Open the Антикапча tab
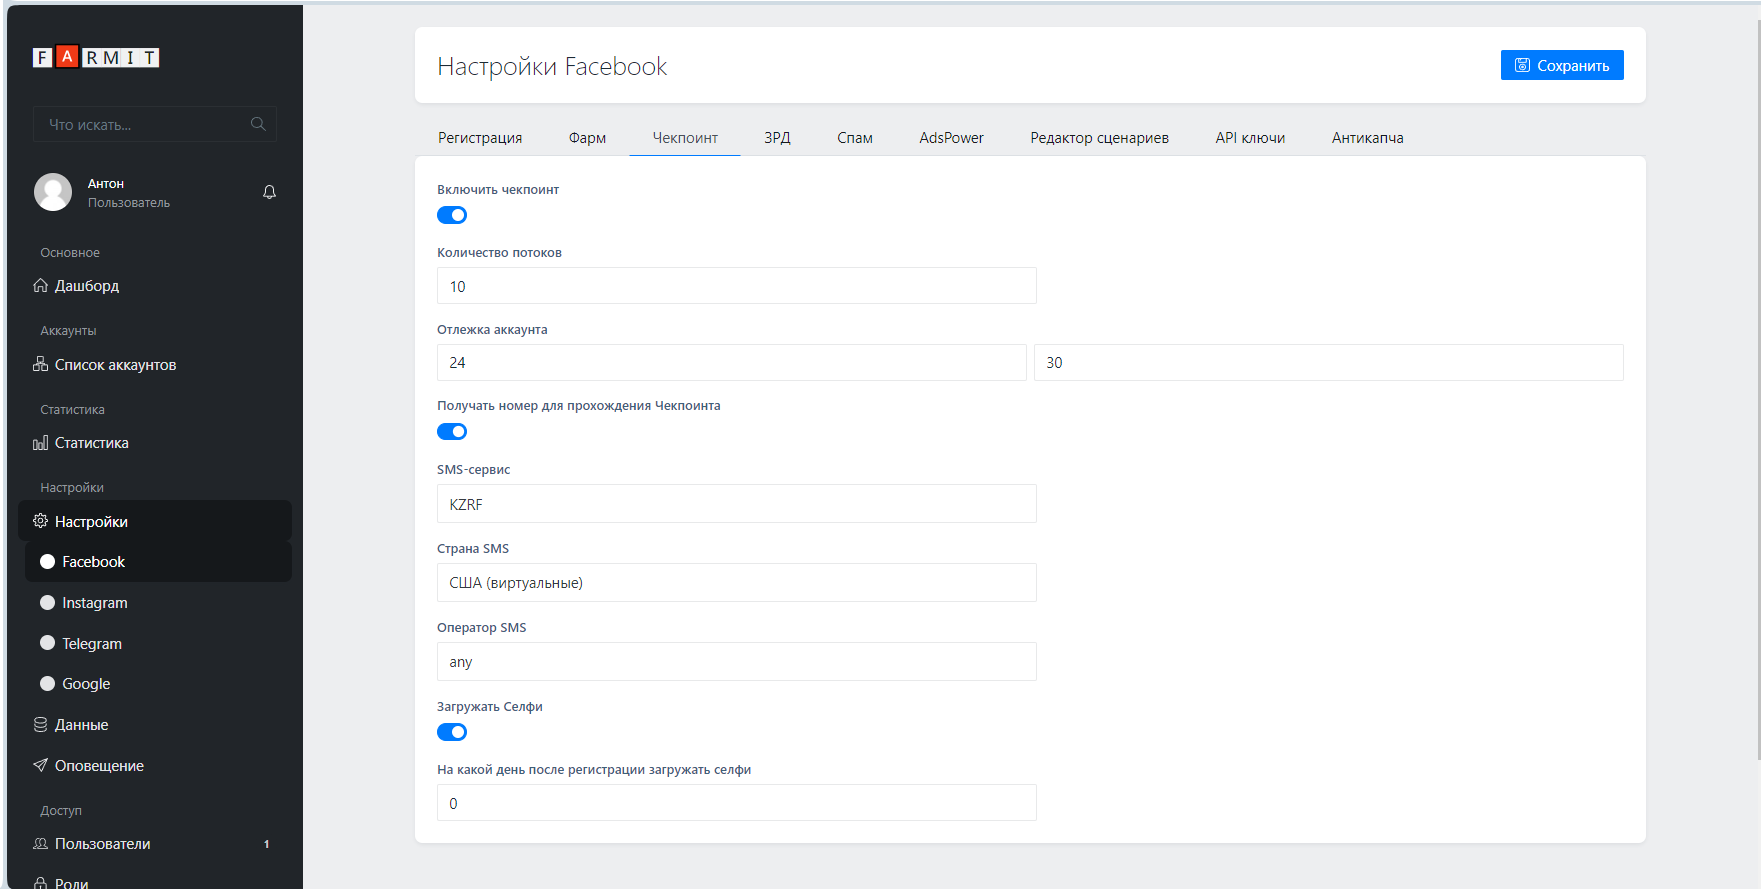Image resolution: width=1761 pixels, height=889 pixels. point(1367,138)
